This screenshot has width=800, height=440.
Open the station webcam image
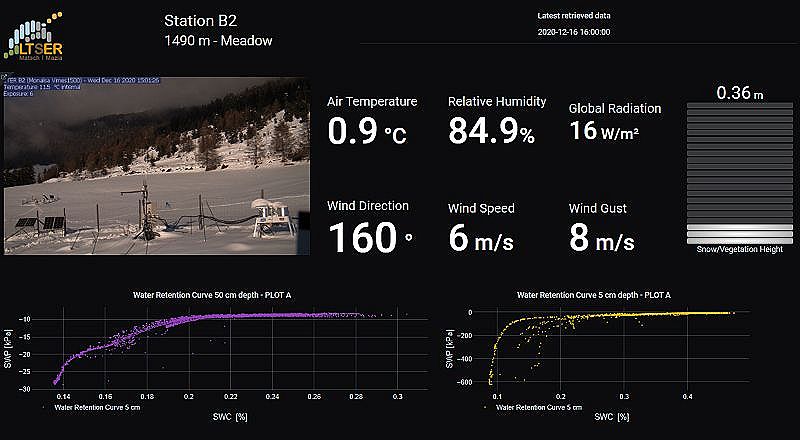[x=156, y=162]
